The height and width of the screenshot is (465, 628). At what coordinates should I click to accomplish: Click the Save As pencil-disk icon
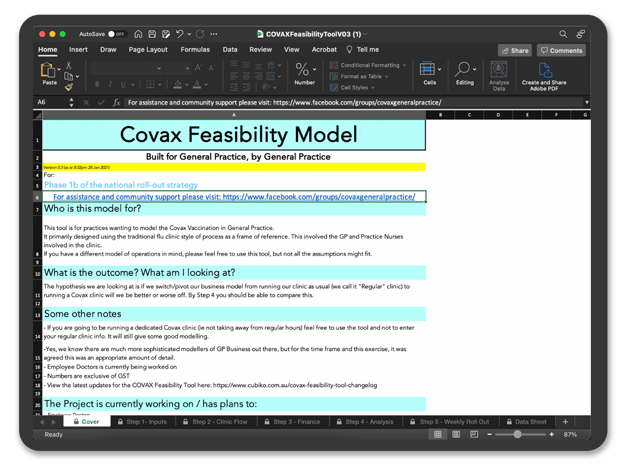[x=166, y=34]
